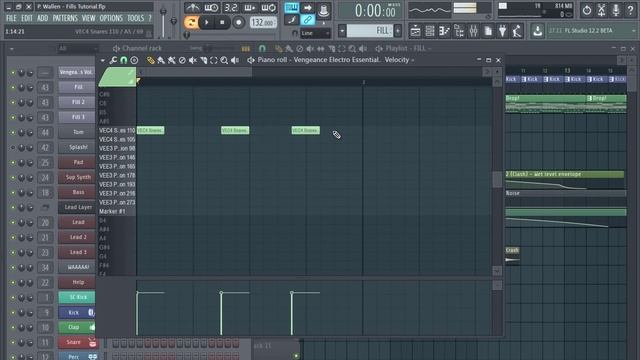640x360 pixels.
Task: Mute the Fill channel with its LED
Action: 13,87
